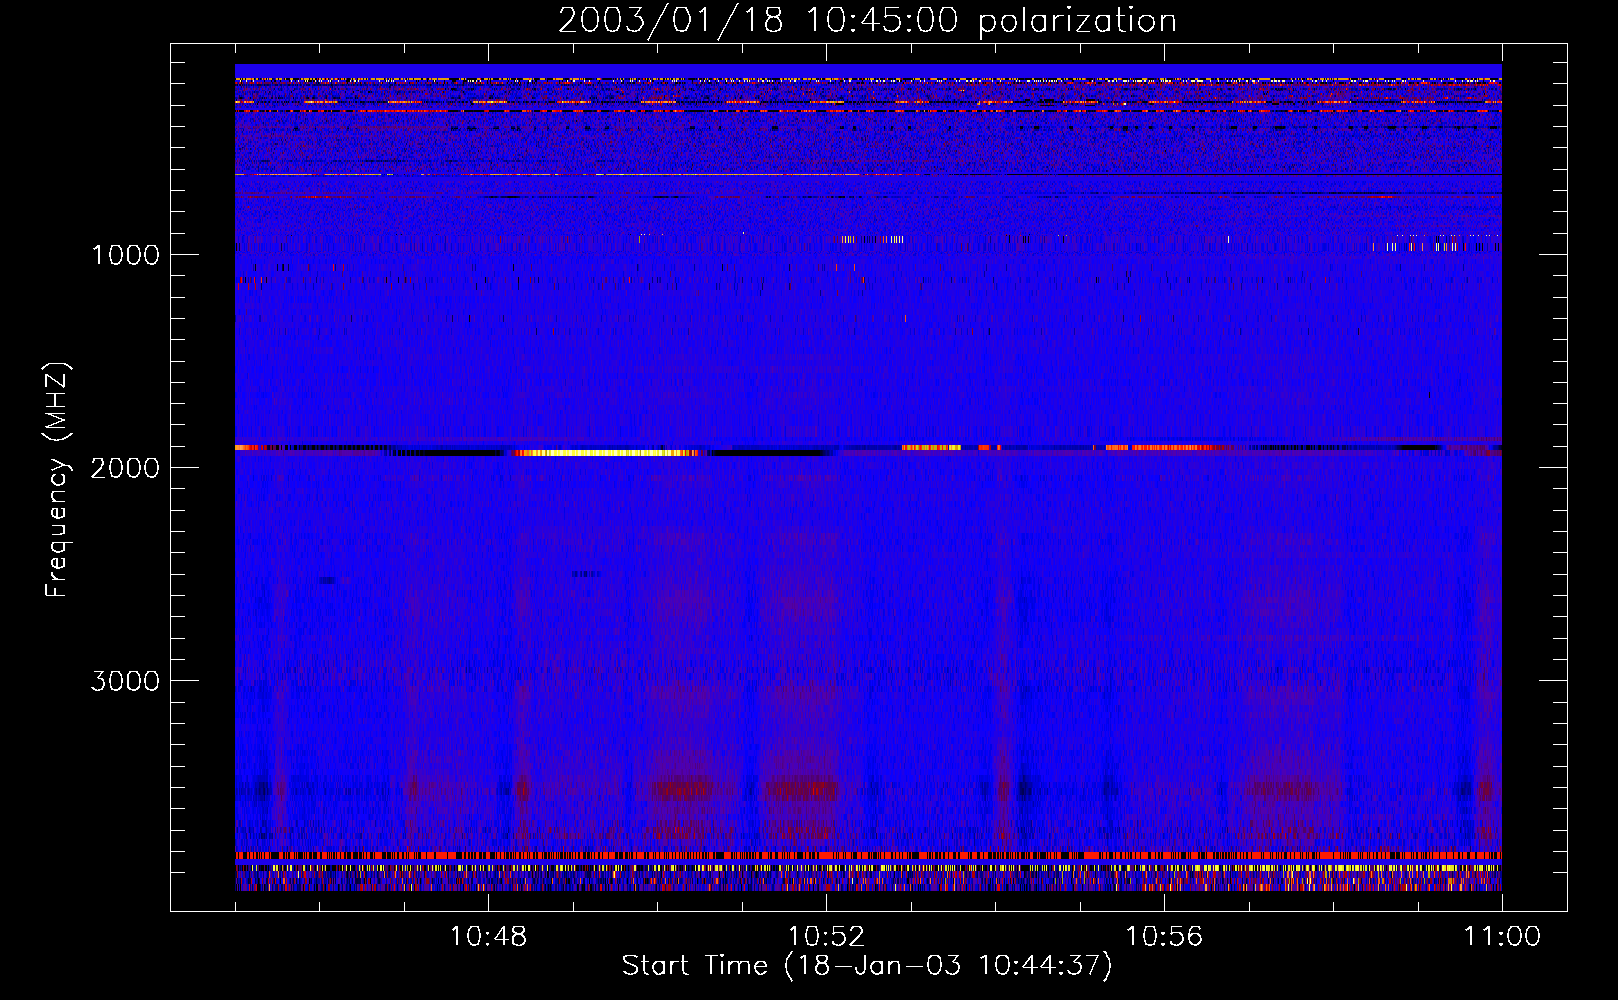Click the "2000" frequency tick label

coord(125,467)
